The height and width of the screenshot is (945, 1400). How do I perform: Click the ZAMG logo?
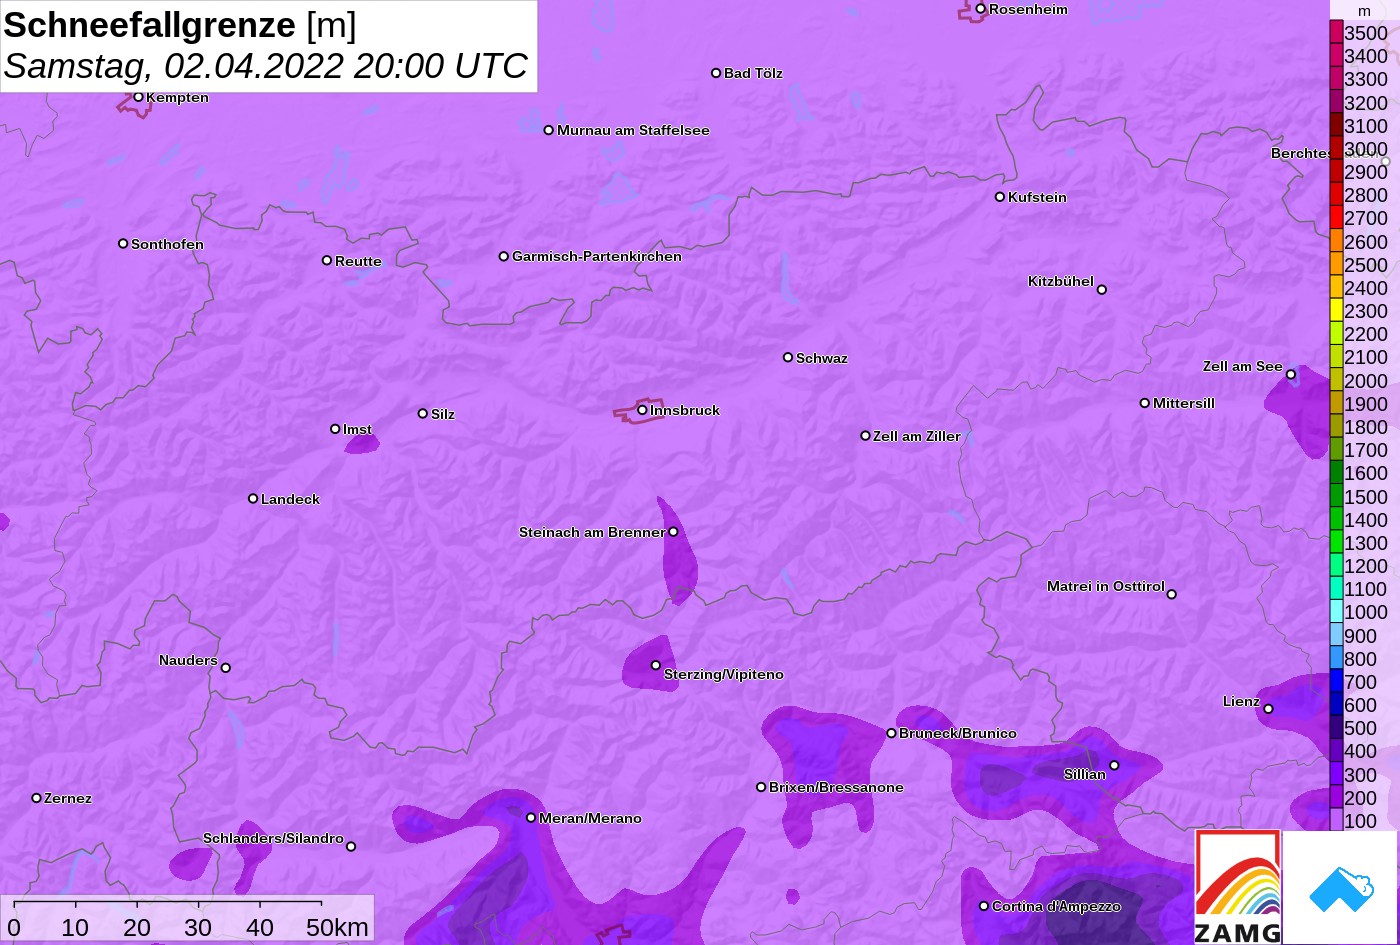(x=1238, y=887)
